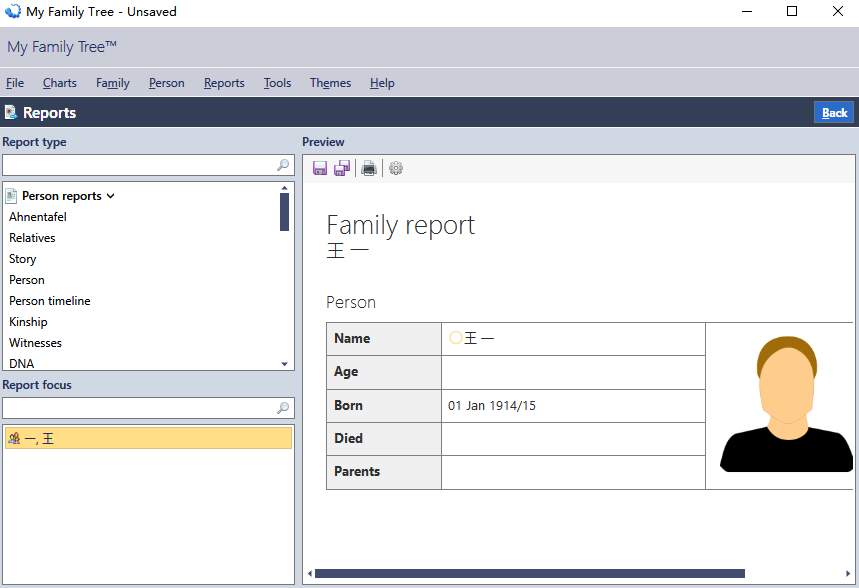
Task: Click the 王一 subtitle under Family report
Action: coord(348,251)
